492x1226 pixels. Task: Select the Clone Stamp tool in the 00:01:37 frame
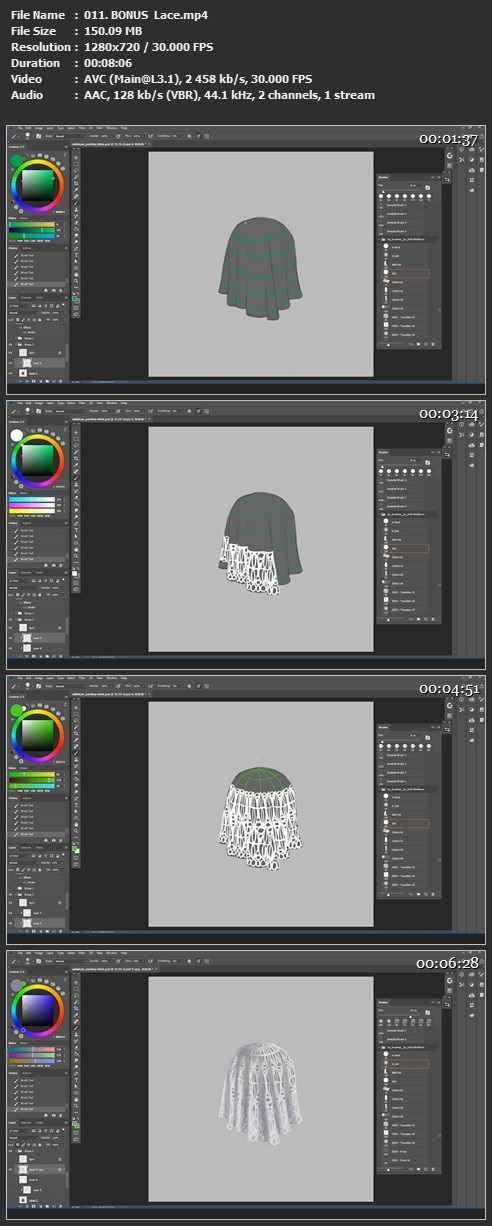click(76, 210)
